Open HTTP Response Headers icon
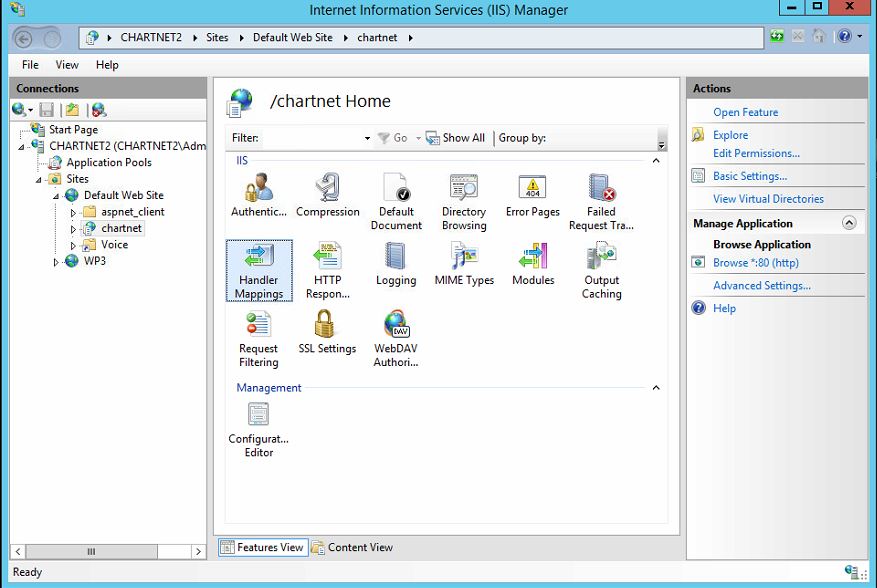Viewport: 877px width, 588px height. [x=328, y=271]
